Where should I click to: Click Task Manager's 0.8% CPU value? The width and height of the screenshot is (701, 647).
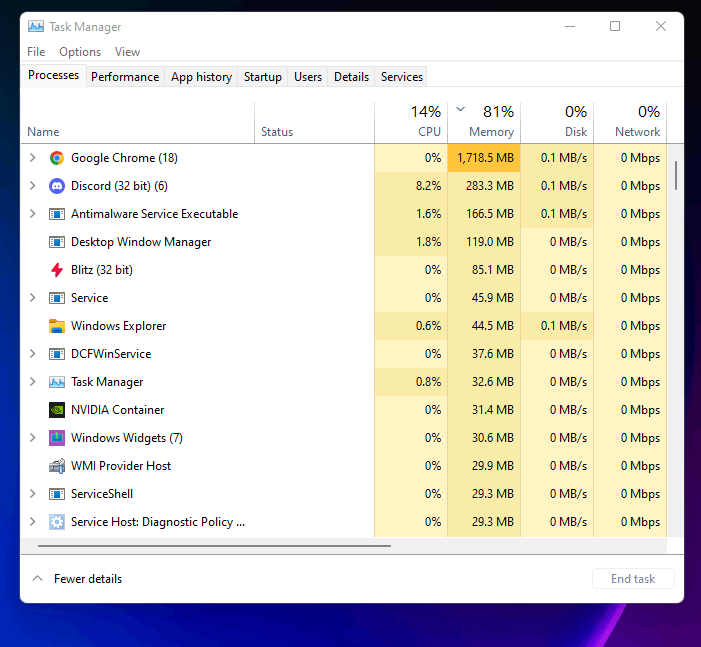pyautogui.click(x=428, y=382)
